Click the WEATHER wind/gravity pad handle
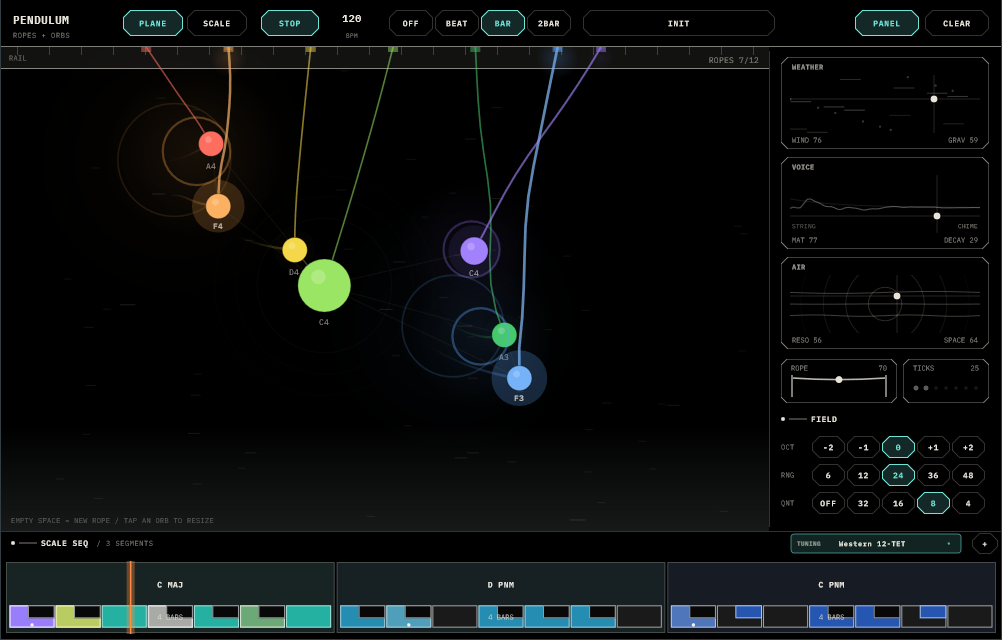 pos(934,99)
